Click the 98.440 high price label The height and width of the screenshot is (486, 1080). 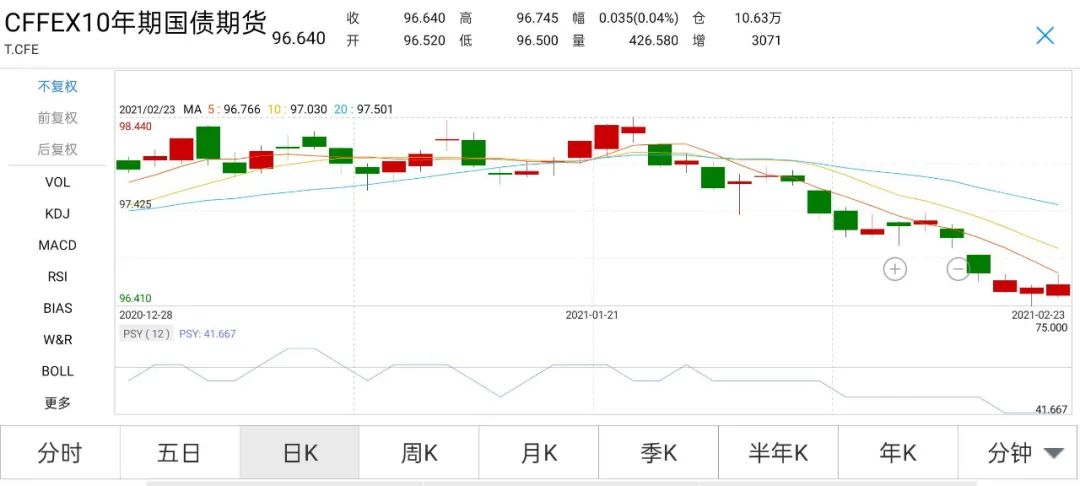pos(135,127)
